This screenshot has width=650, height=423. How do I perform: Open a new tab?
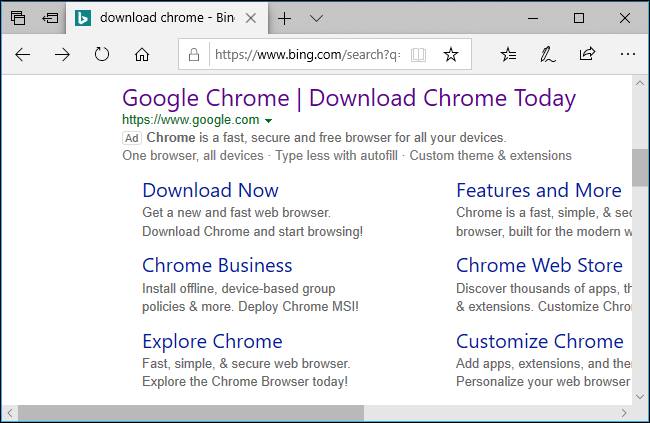point(285,18)
